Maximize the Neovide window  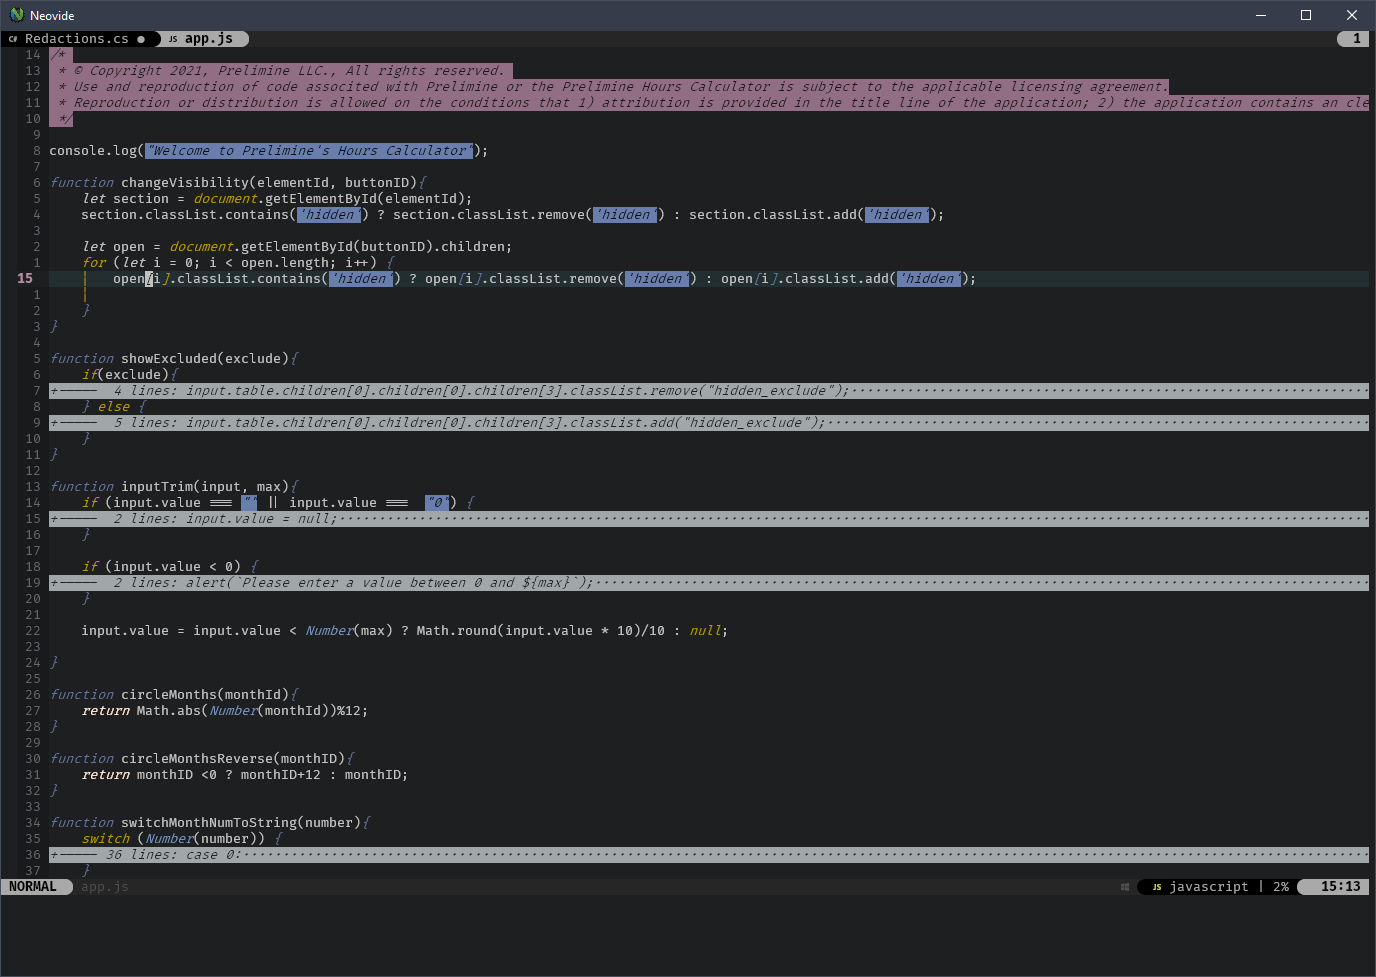tap(1306, 15)
